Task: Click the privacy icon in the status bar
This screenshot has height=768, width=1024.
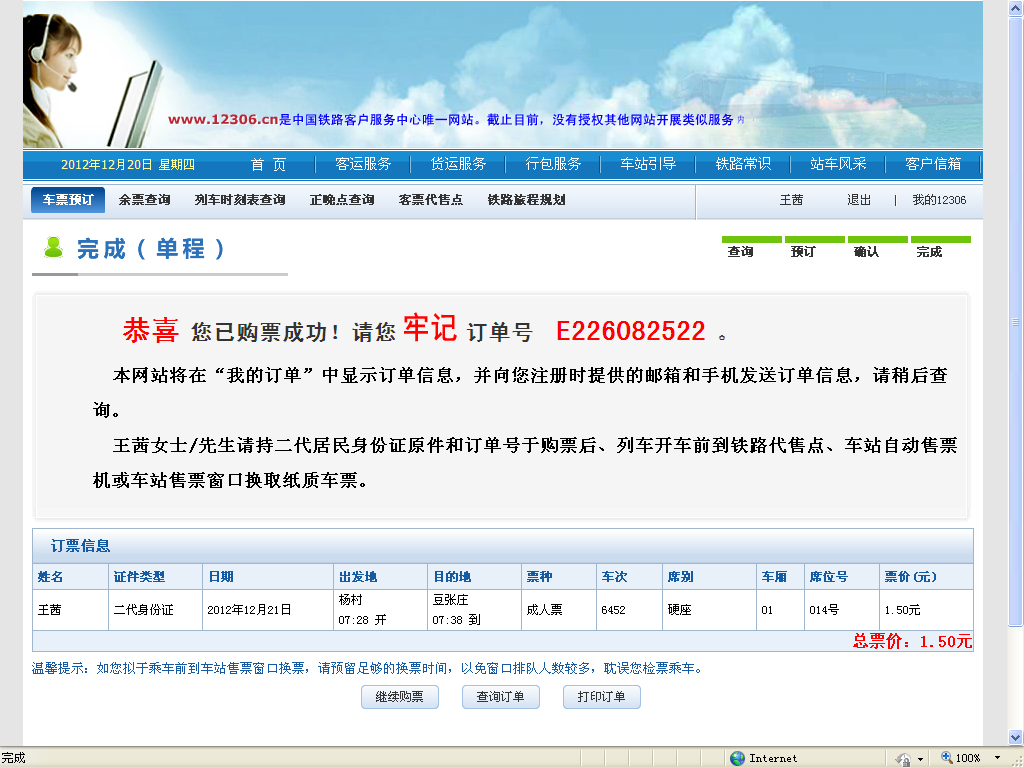Action: pyautogui.click(x=904, y=759)
